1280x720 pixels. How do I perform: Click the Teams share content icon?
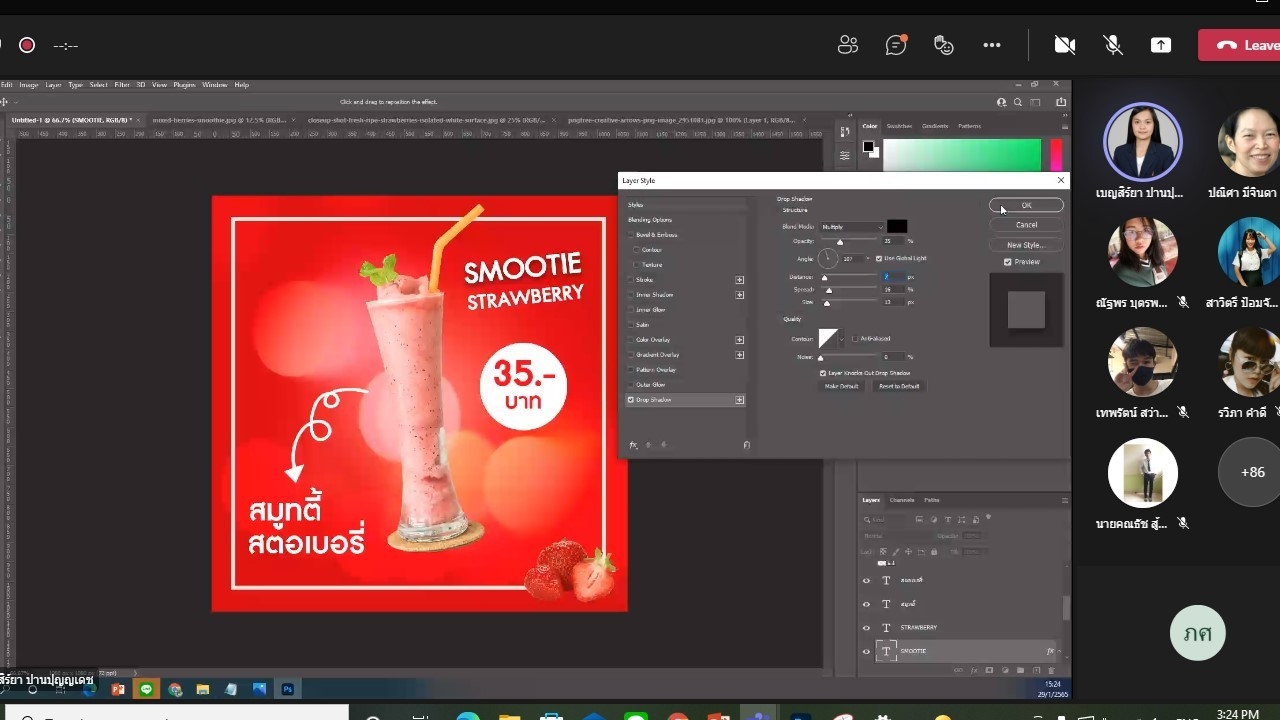tap(1161, 45)
